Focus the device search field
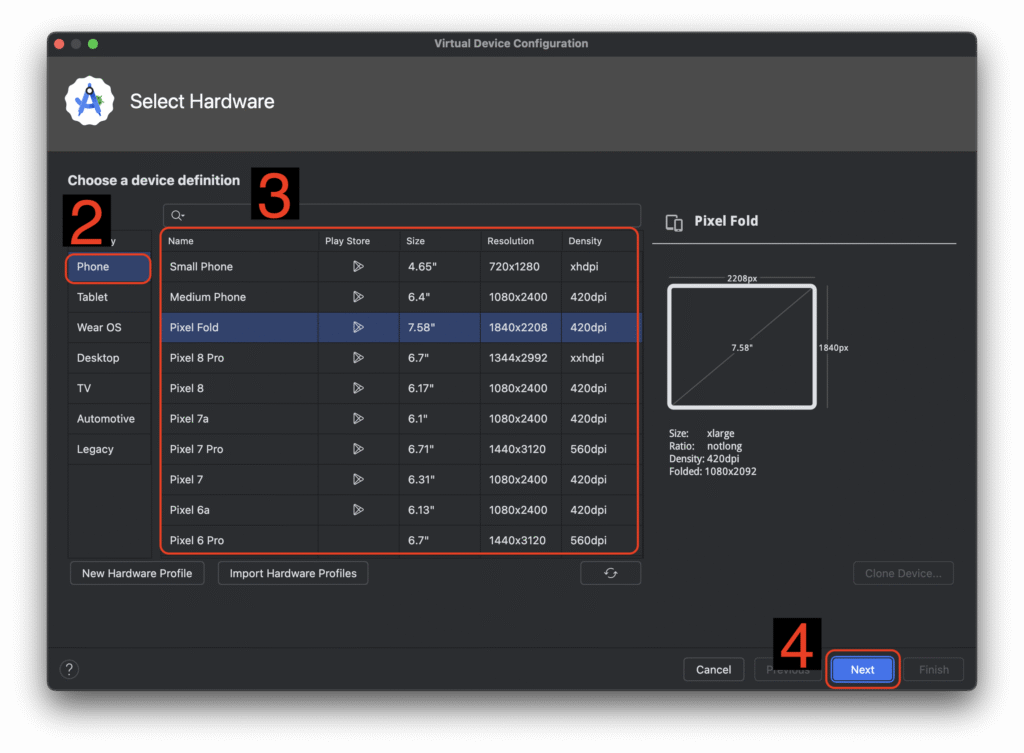This screenshot has width=1024, height=753. point(402,215)
